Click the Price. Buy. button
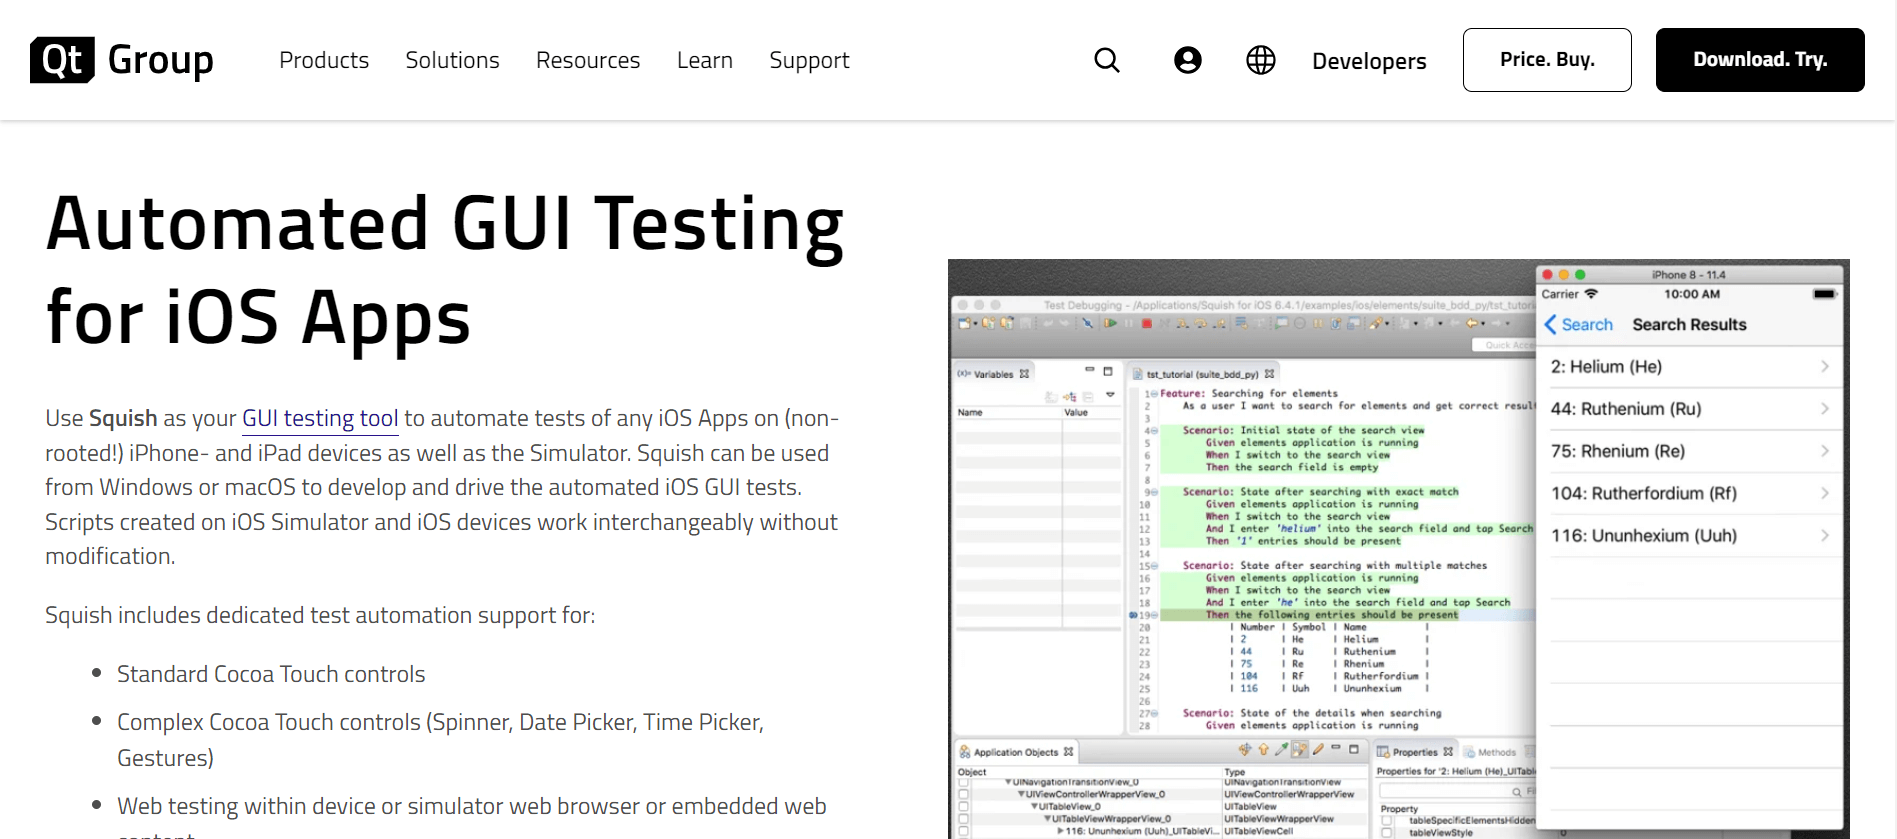This screenshot has height=839, width=1897. pos(1546,60)
